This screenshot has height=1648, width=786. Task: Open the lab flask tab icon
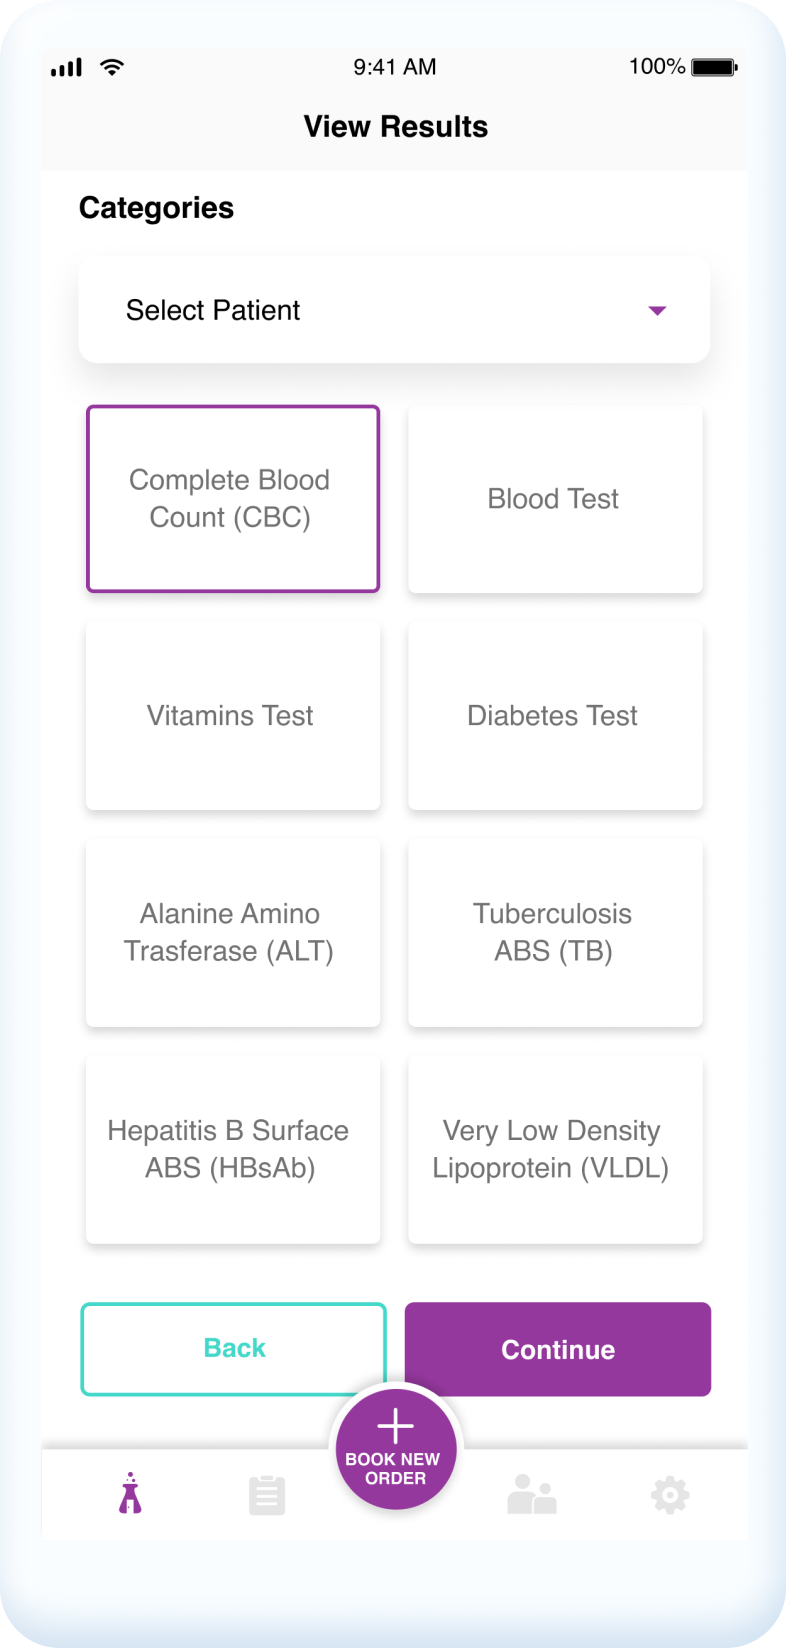tap(130, 1494)
